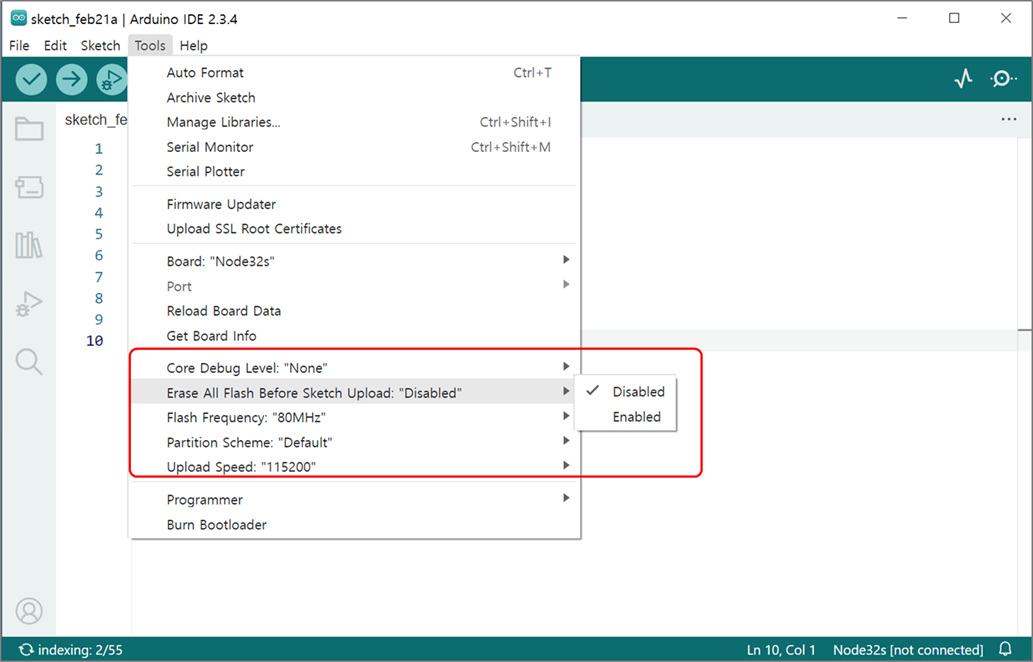Start debugging with the debug play icon
This screenshot has height=662, width=1033.
tap(111, 80)
